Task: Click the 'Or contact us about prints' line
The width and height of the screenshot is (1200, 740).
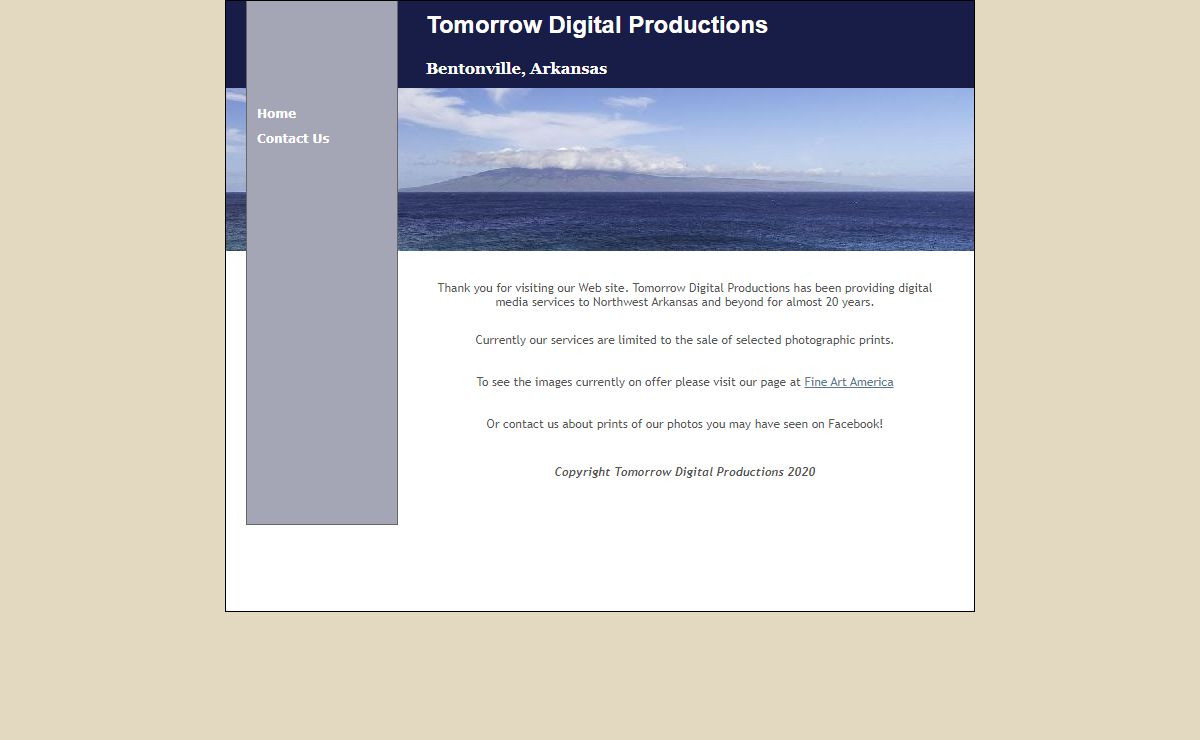Action: pyautogui.click(x=685, y=424)
